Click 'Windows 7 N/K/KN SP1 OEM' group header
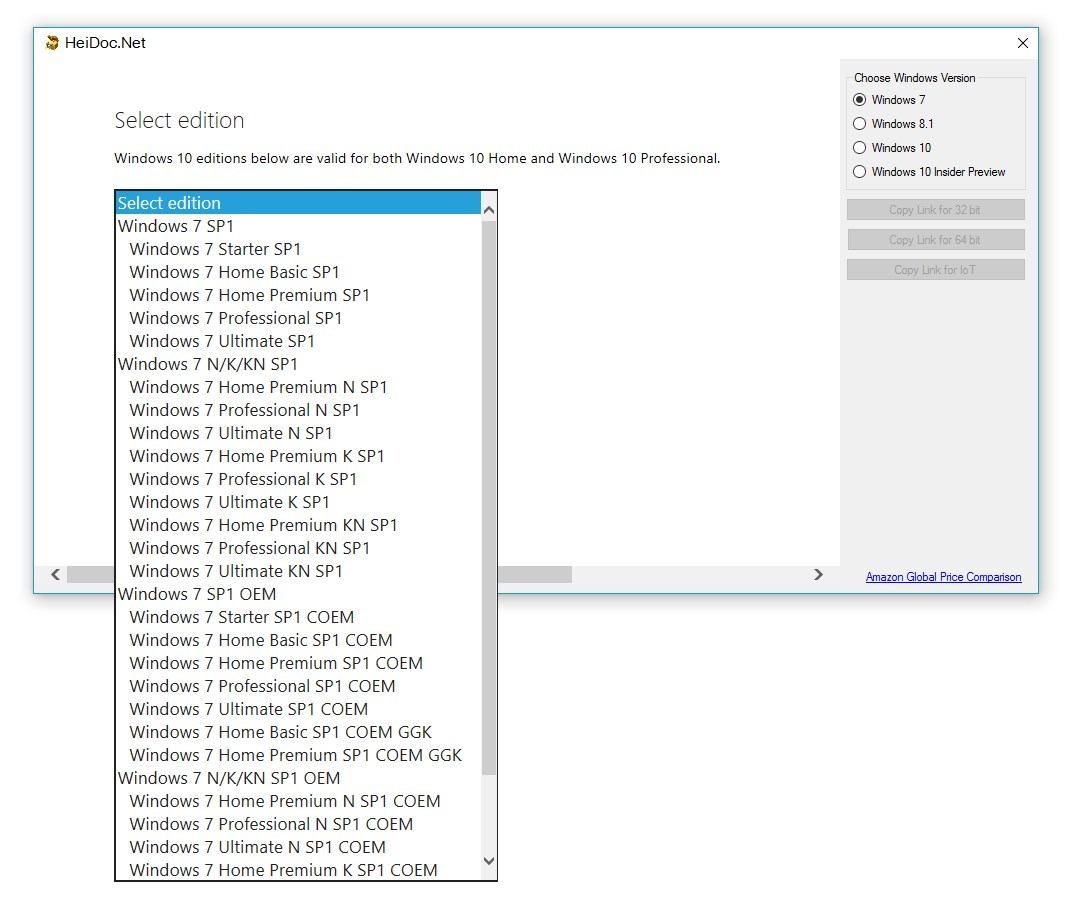This screenshot has height=900, width=1068. (x=298, y=779)
